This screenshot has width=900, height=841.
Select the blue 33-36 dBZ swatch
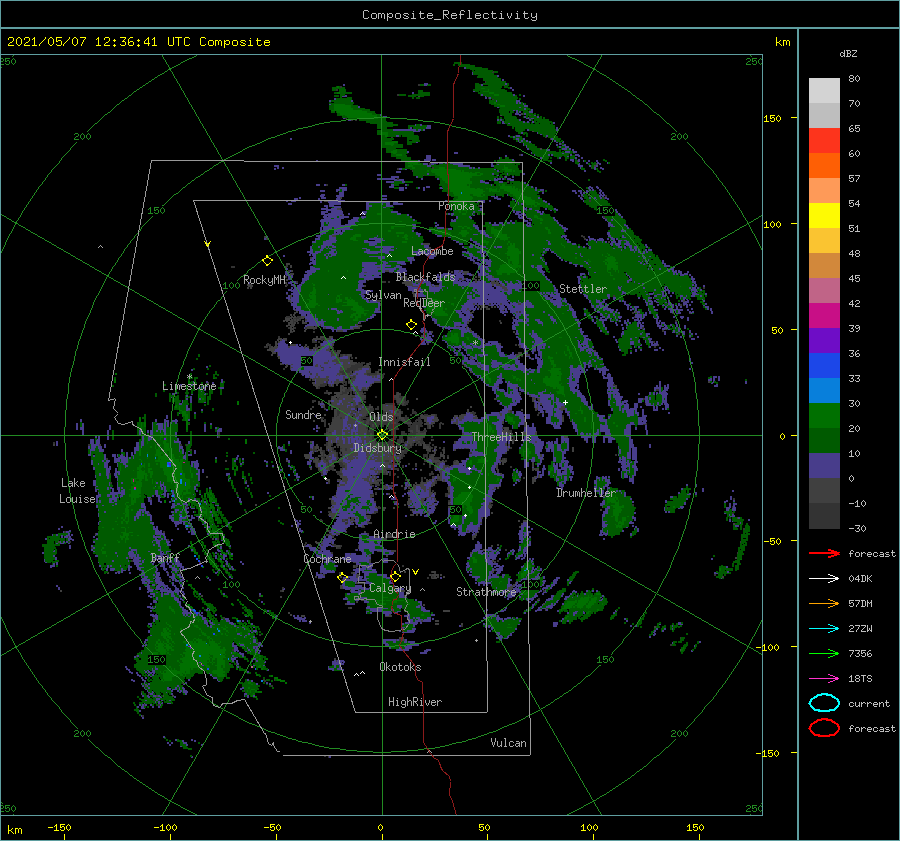[824, 366]
